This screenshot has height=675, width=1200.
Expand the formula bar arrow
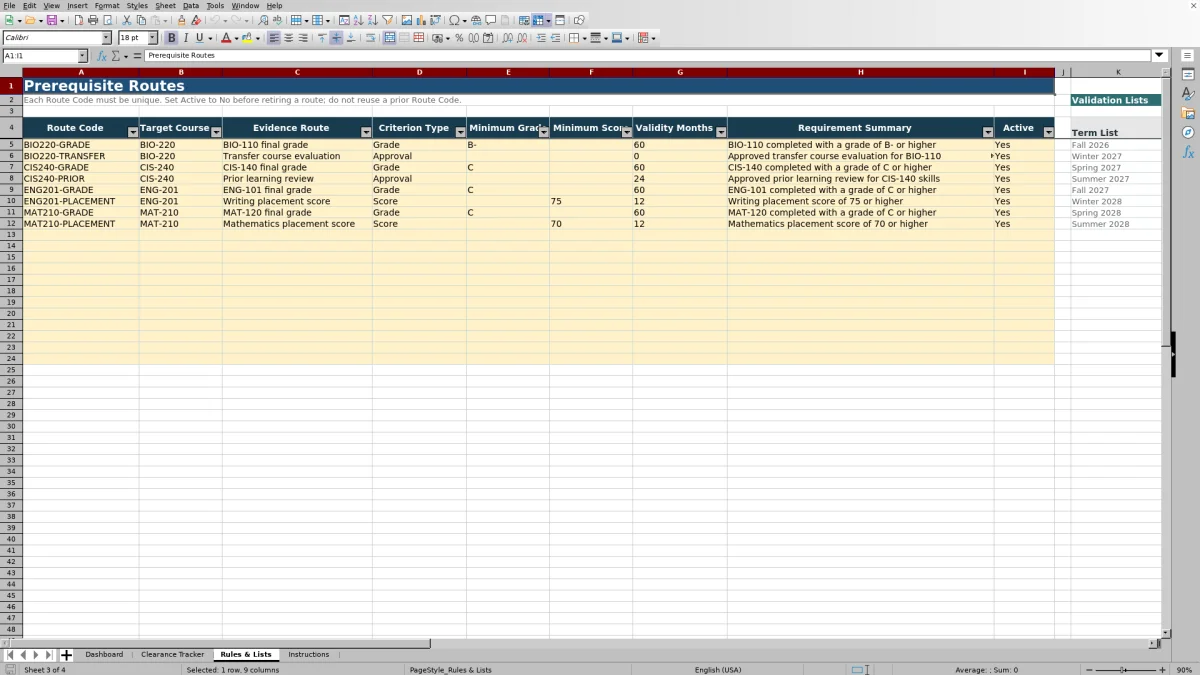[1160, 56]
